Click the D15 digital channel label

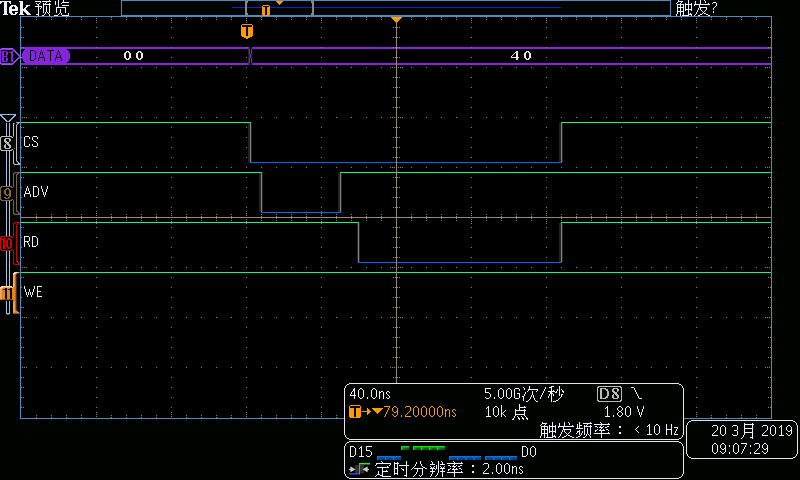[x=361, y=452]
